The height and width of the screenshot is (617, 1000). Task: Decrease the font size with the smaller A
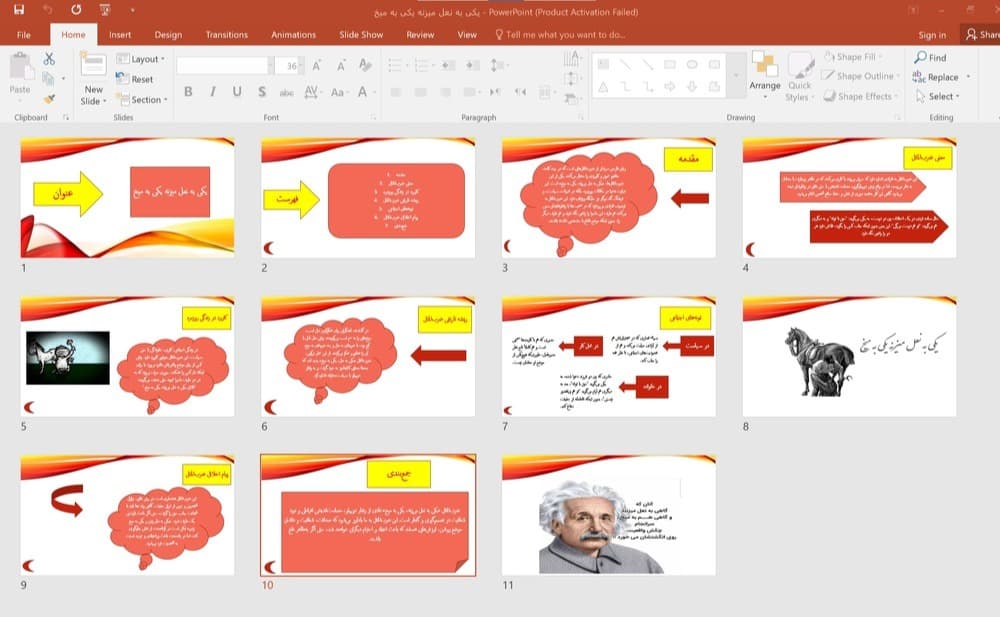tap(341, 65)
